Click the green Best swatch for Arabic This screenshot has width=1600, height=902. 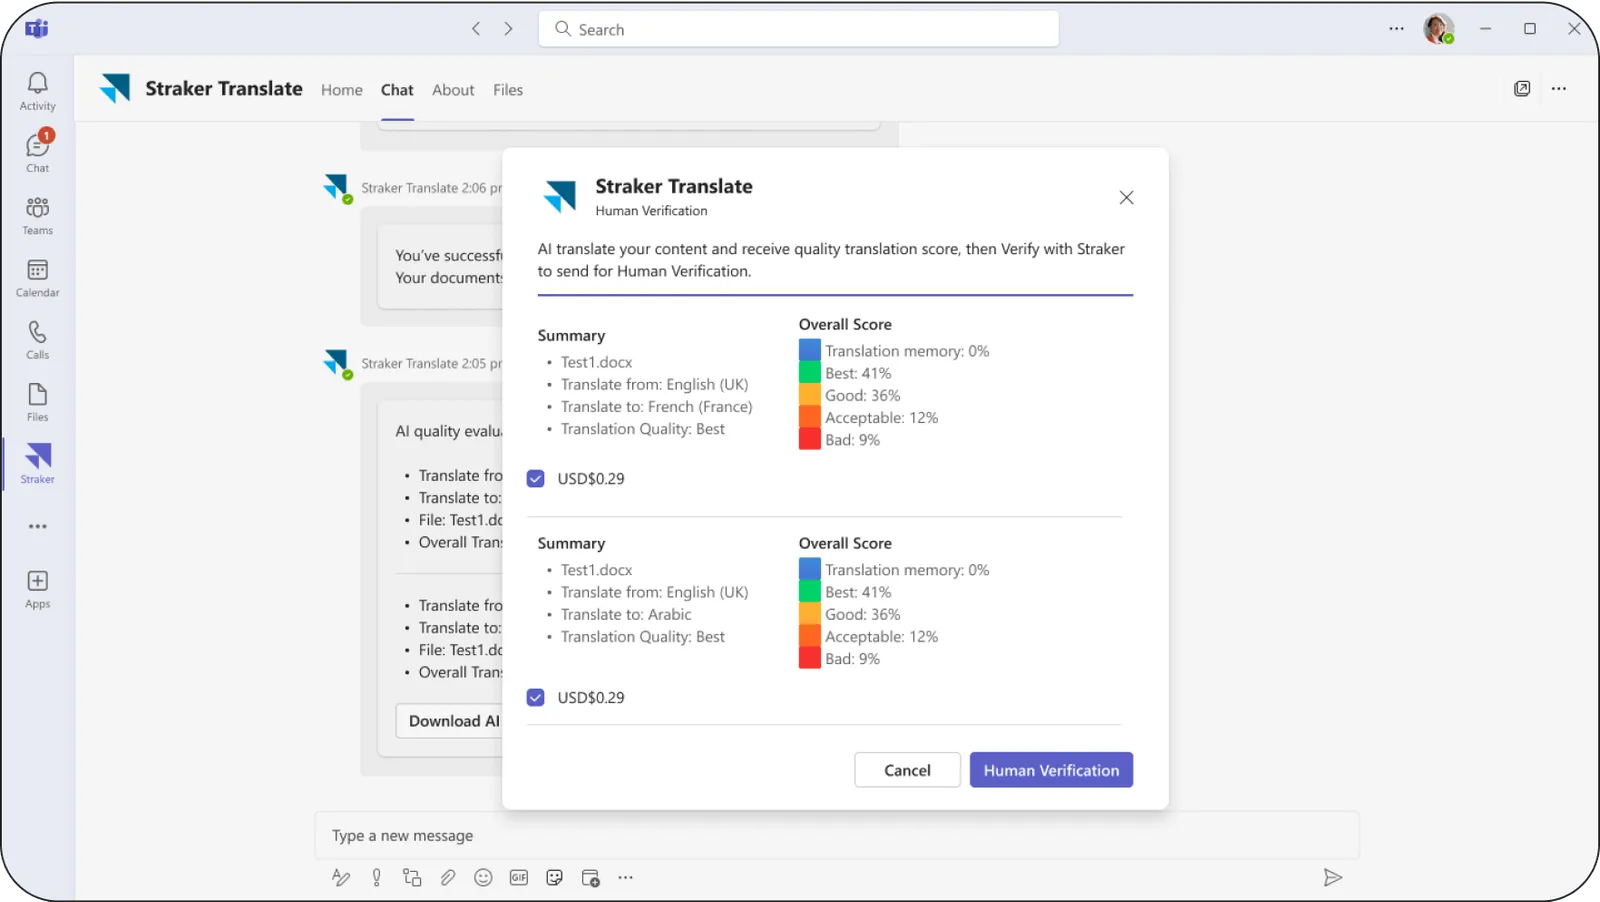810,592
